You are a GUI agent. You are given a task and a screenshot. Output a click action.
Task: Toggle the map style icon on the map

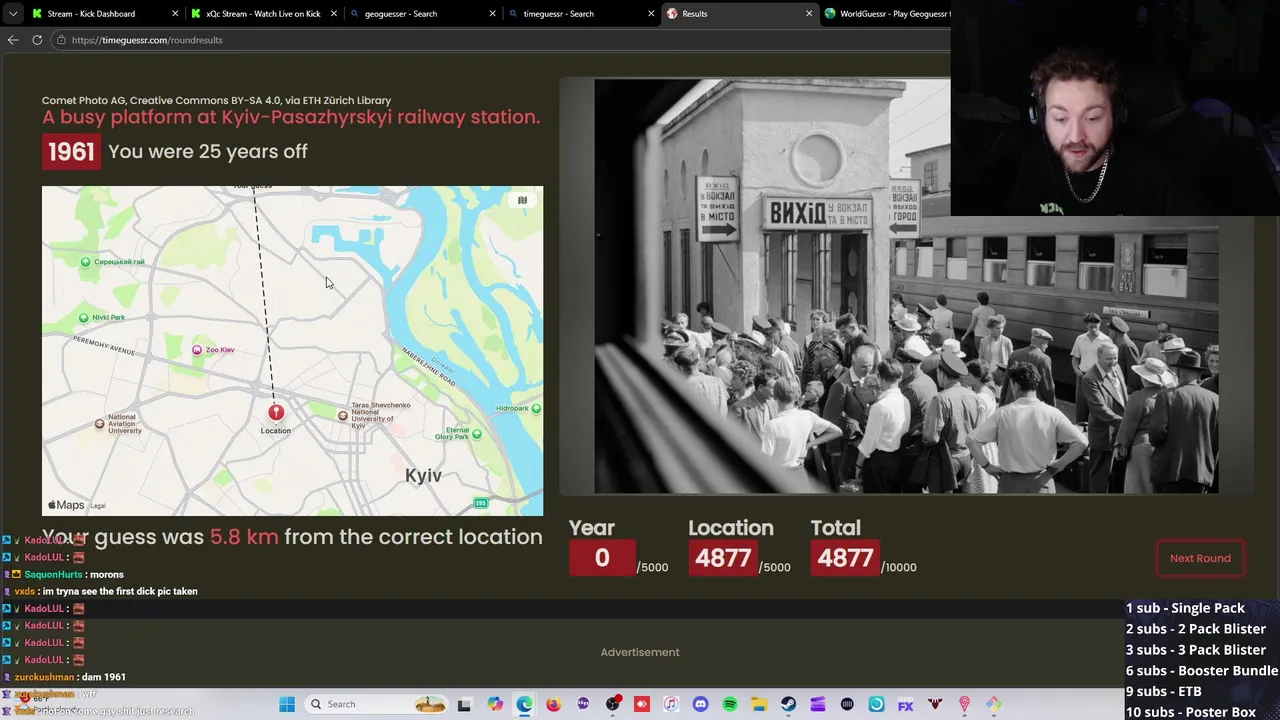(x=522, y=200)
